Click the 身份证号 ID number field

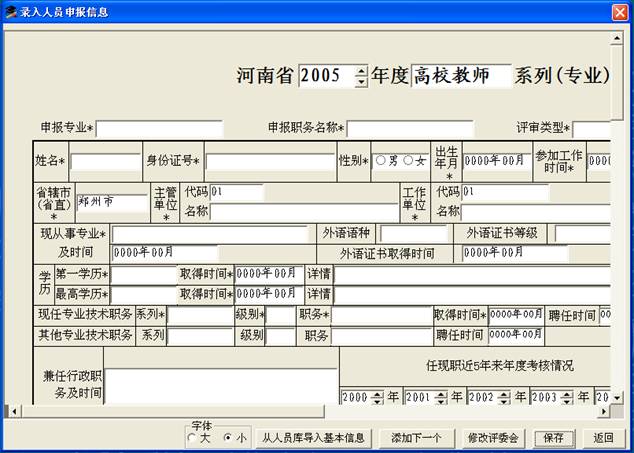270,161
